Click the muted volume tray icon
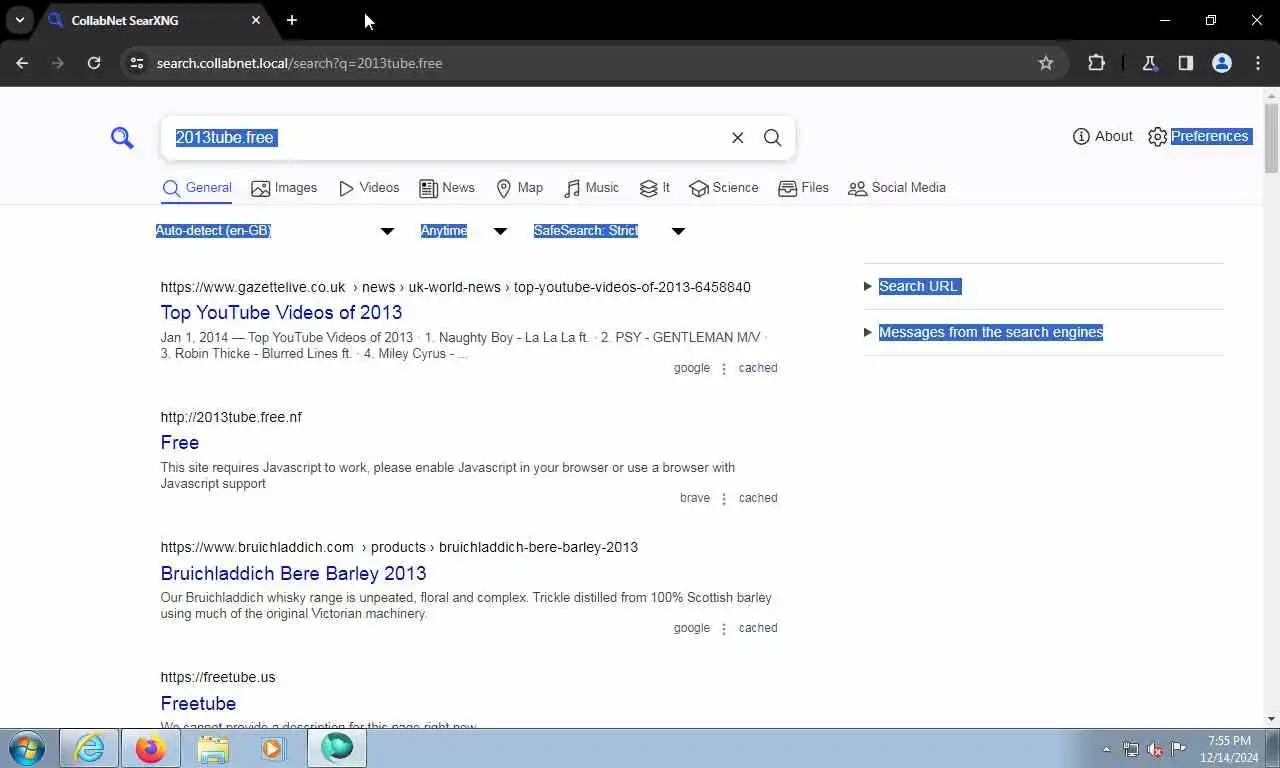Screen dimensions: 1280x768 [1155, 749]
